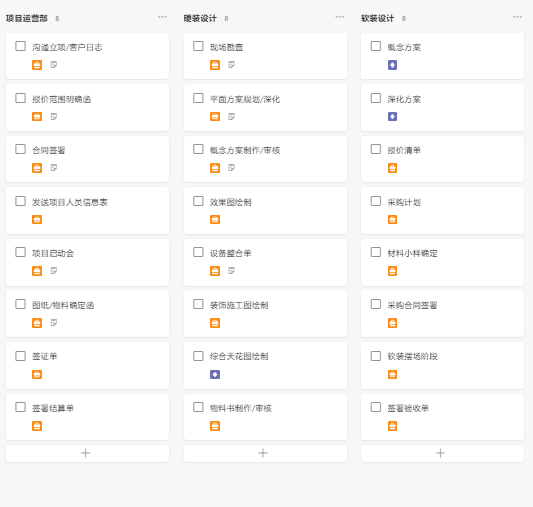Select the 软装设计 column header
This screenshot has height=507, width=533.
pos(377,18)
